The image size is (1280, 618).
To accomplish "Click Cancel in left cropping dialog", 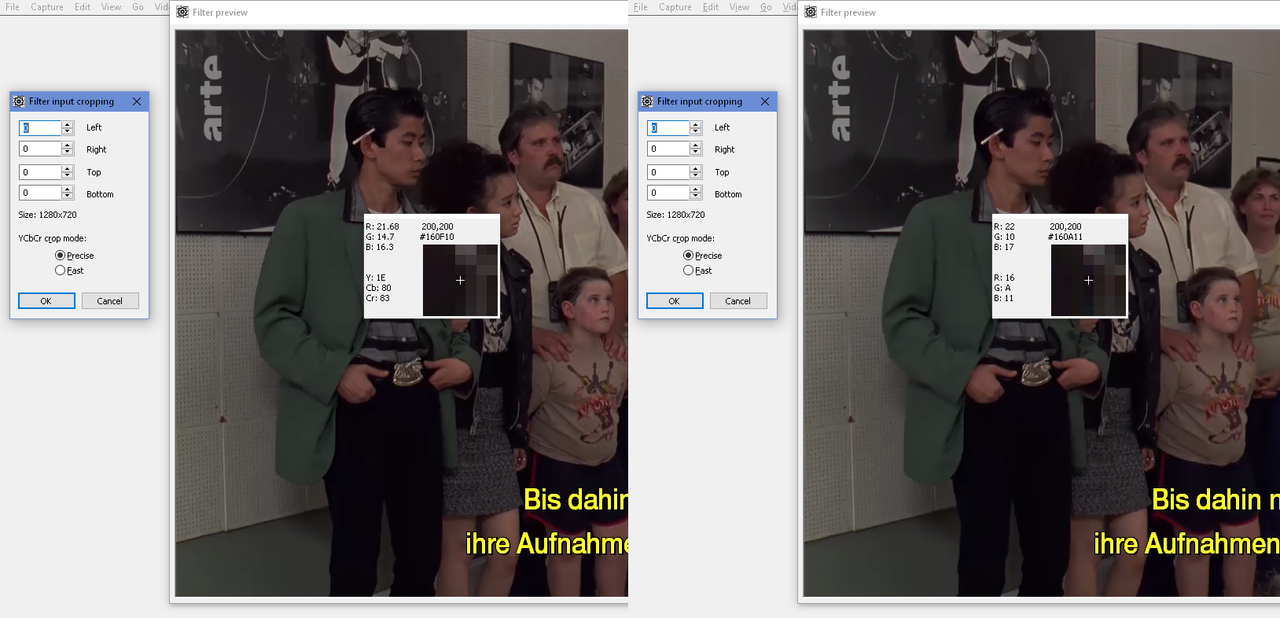I will coord(110,301).
